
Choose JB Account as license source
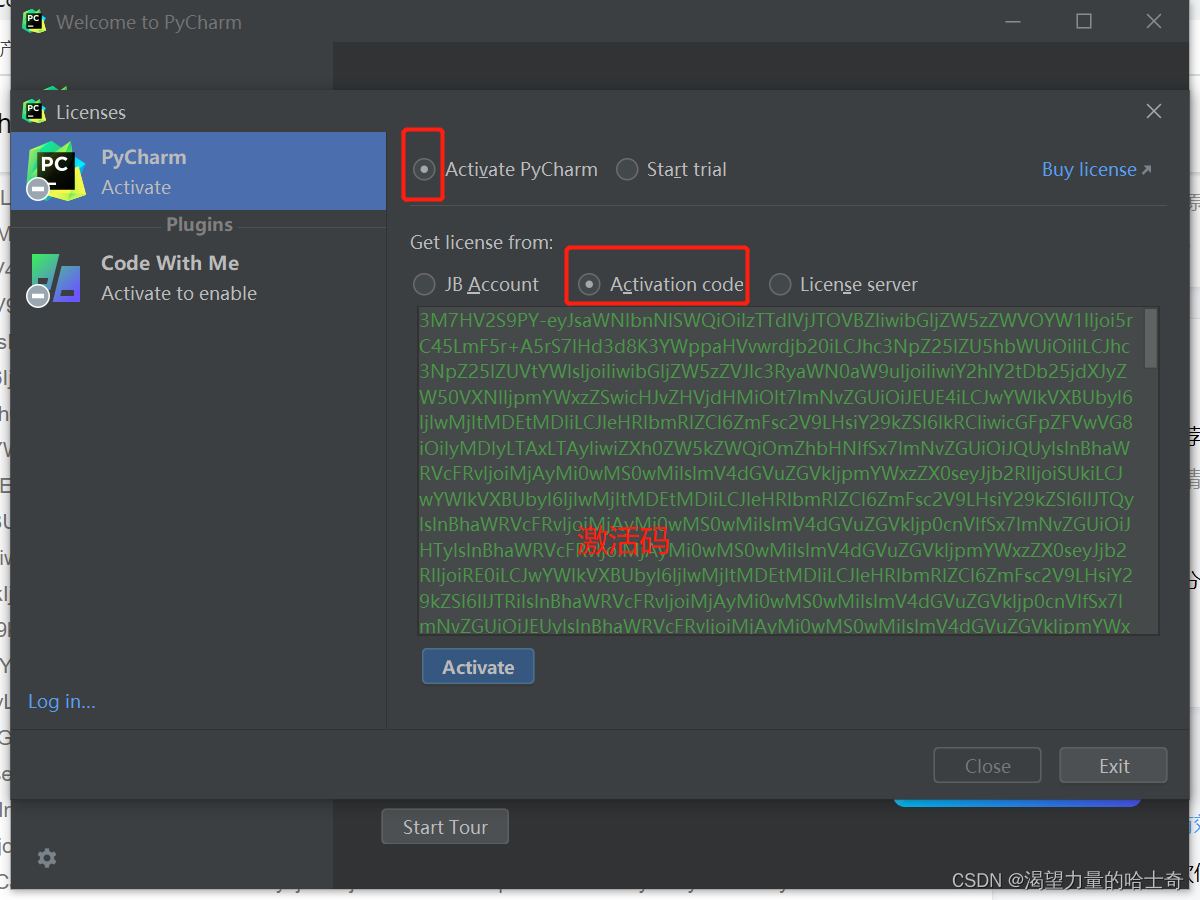[x=424, y=284]
